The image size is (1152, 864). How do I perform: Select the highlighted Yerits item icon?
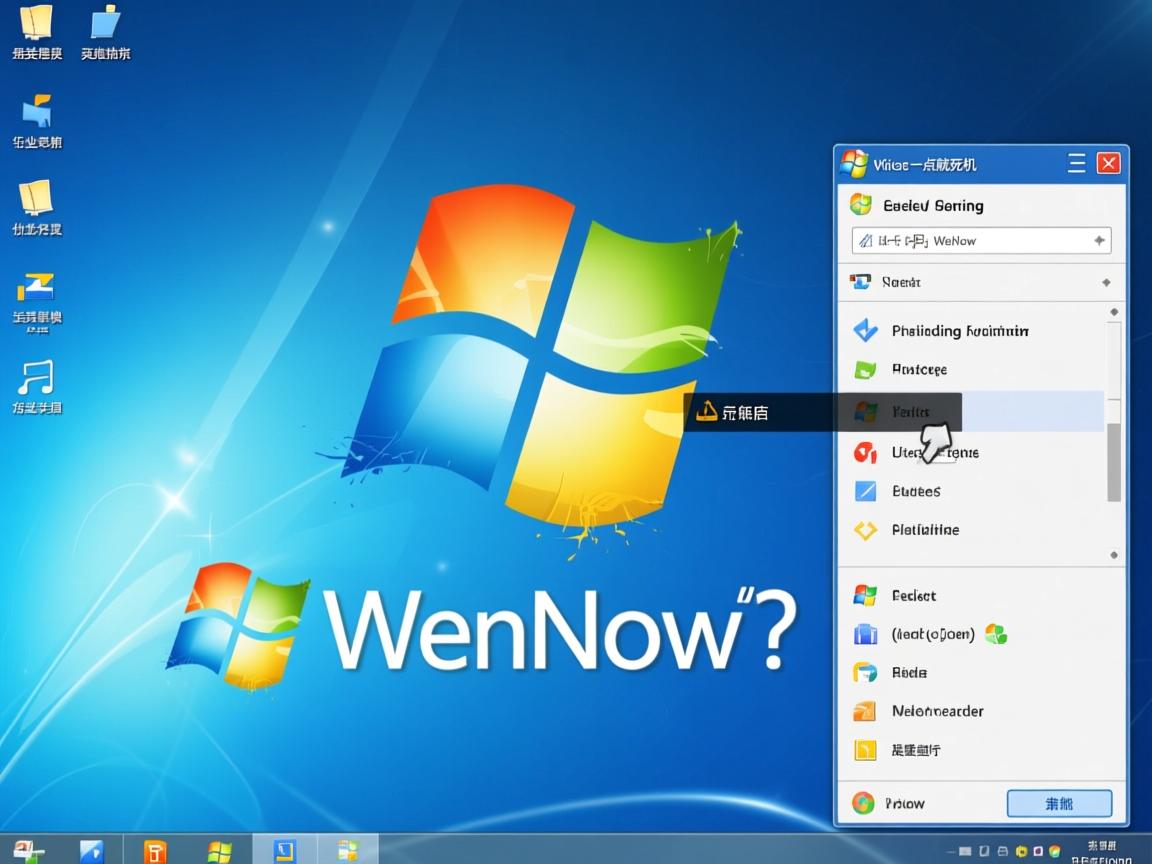[868, 412]
